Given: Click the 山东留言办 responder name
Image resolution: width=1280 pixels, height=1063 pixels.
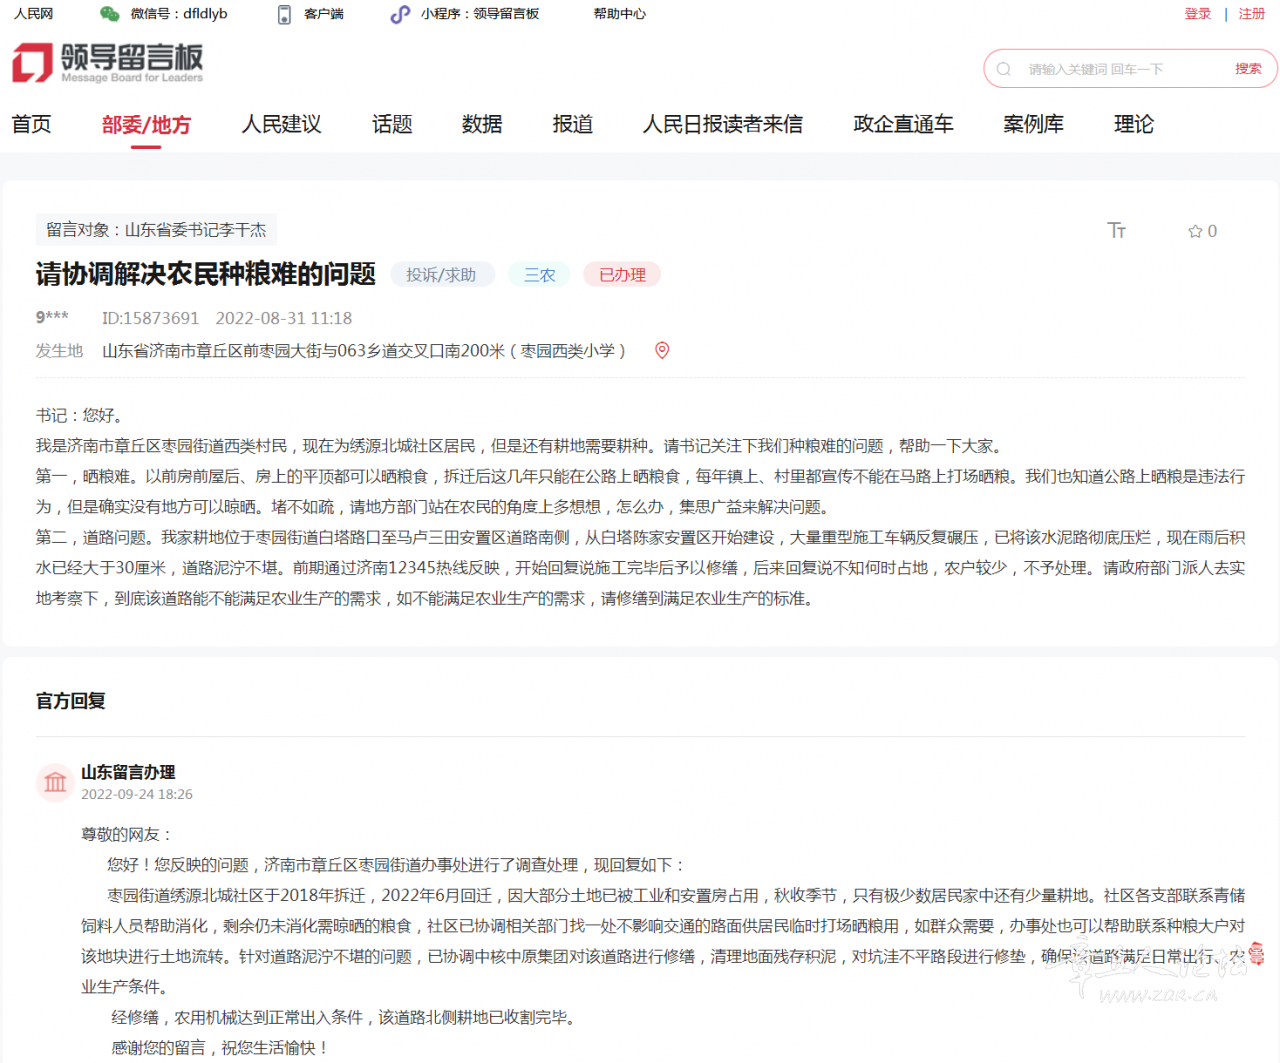Looking at the screenshot, I should [128, 772].
